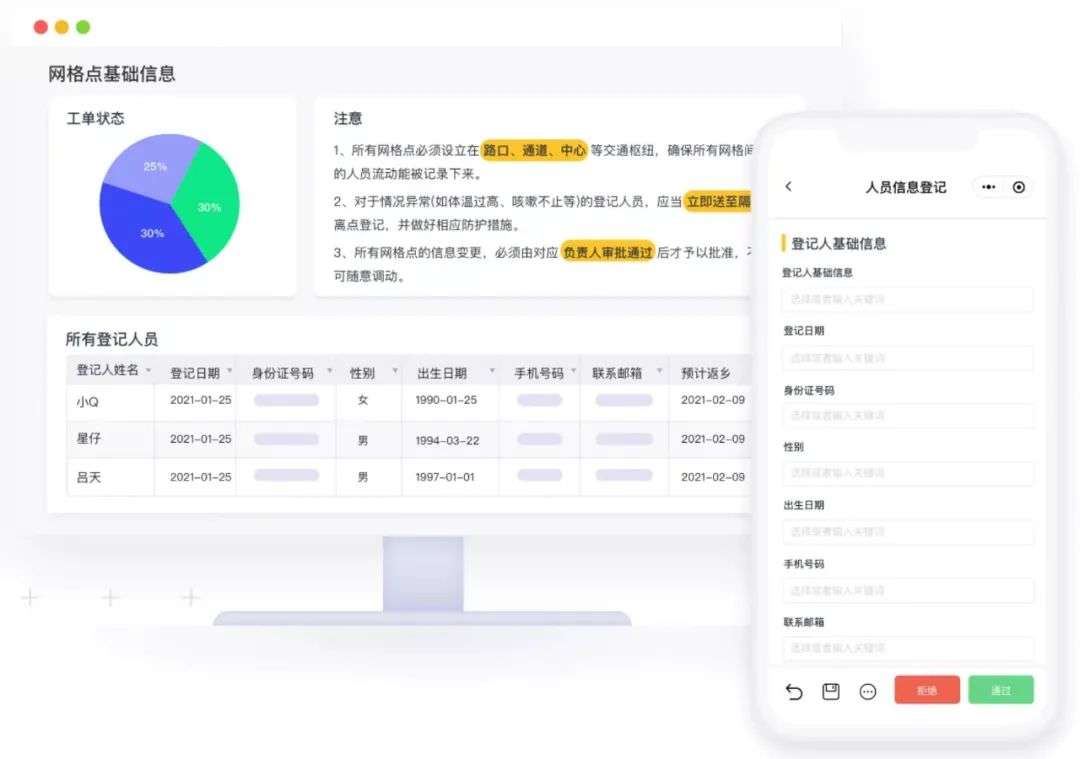
Task: Click the highlighted text 负责人审批通过
Action: (607, 253)
